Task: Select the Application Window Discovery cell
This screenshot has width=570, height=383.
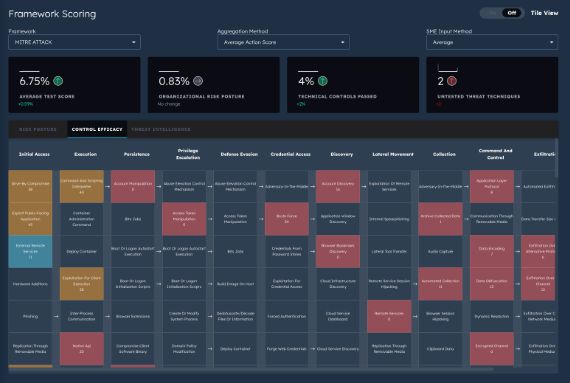Action: coord(338,219)
